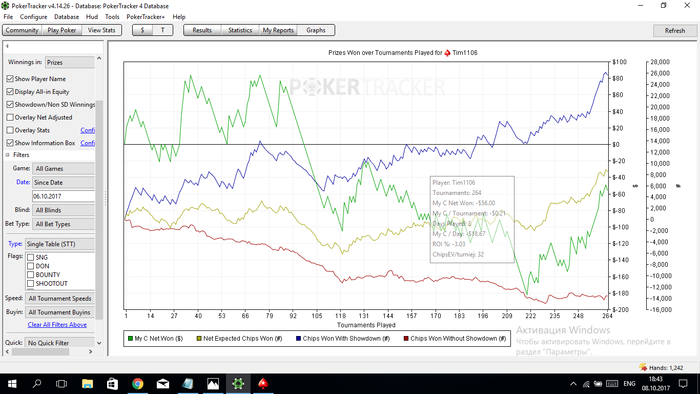Open Microsoft Store taskbar icon
700x394 pixels.
point(112,384)
